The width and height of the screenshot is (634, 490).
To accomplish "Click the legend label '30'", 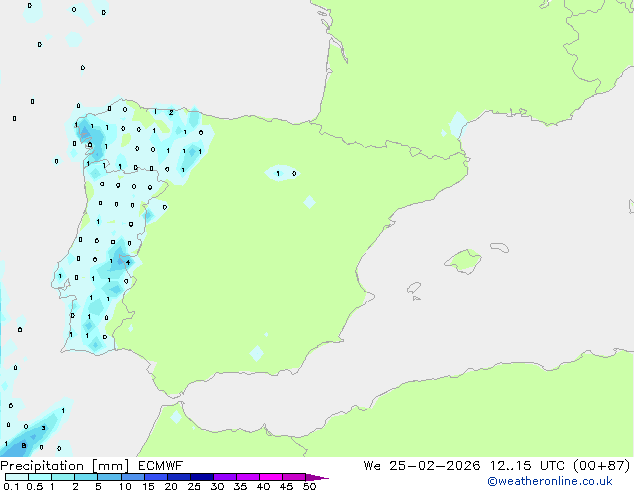I will tap(217, 486).
